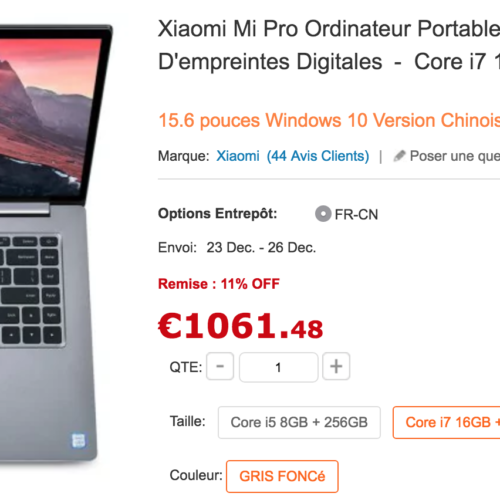Choose the Core i5 8GB + 256GB option

(299, 423)
